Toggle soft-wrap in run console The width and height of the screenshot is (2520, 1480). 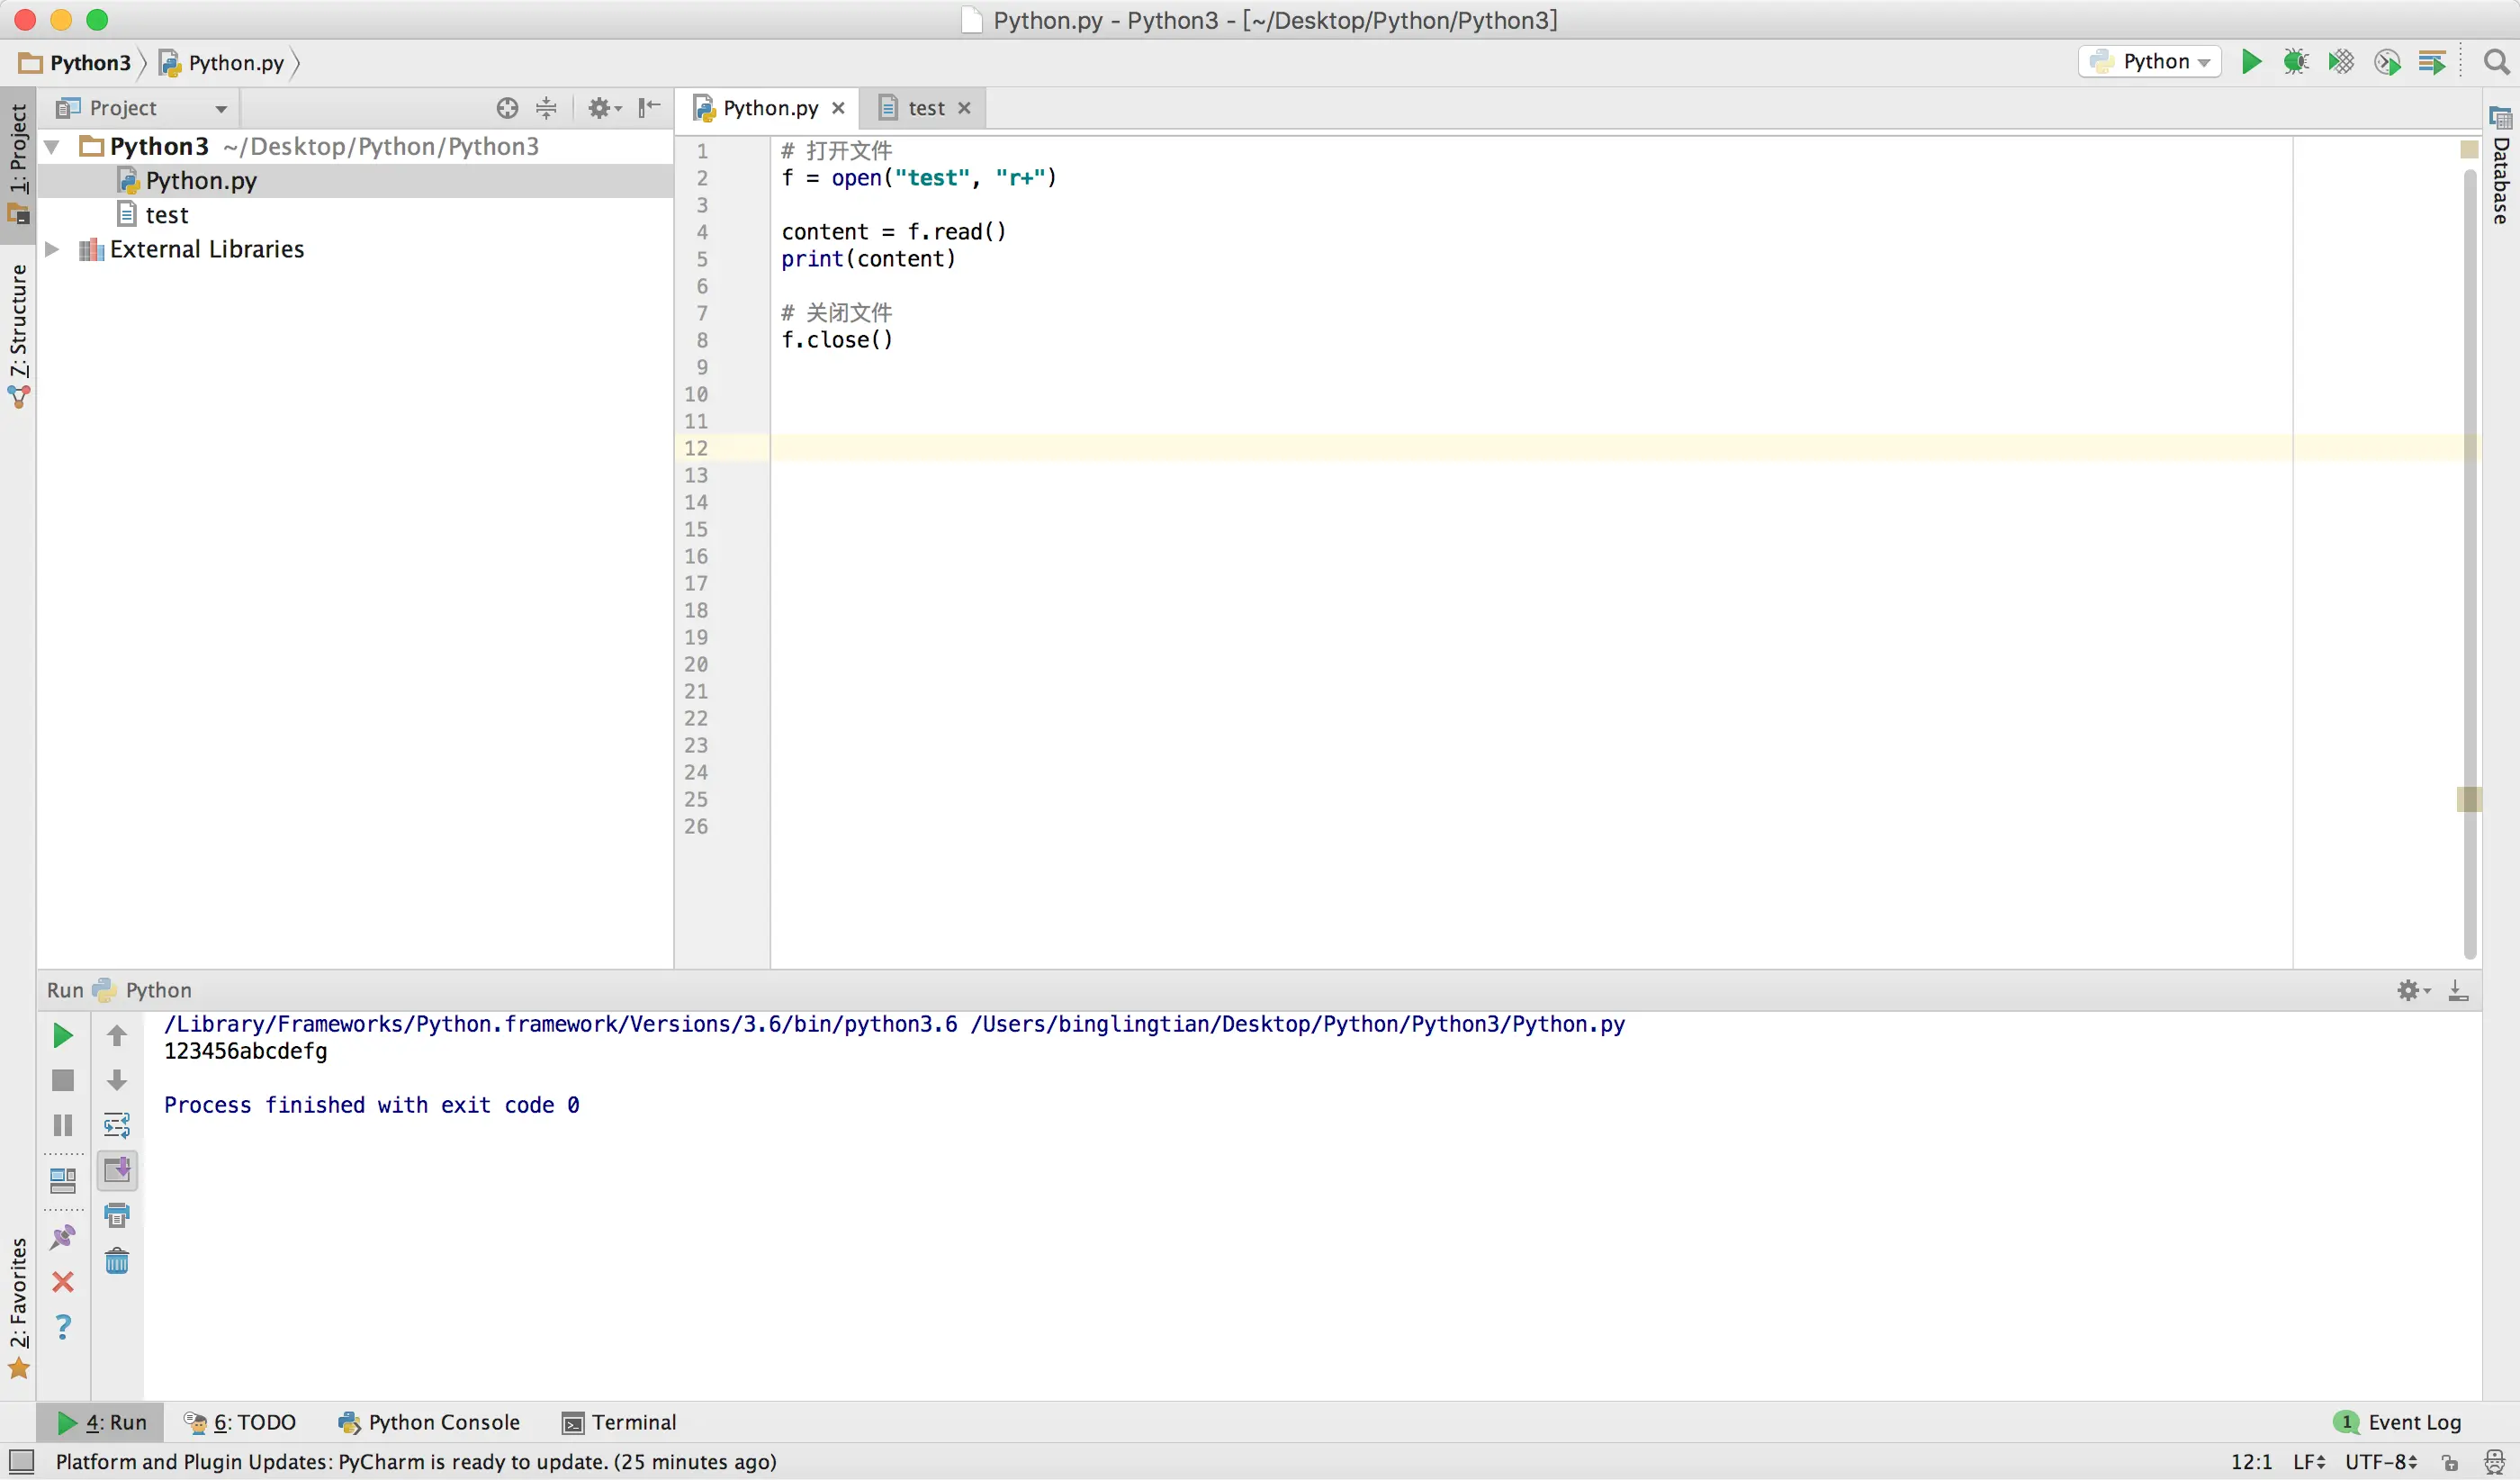click(x=117, y=1125)
